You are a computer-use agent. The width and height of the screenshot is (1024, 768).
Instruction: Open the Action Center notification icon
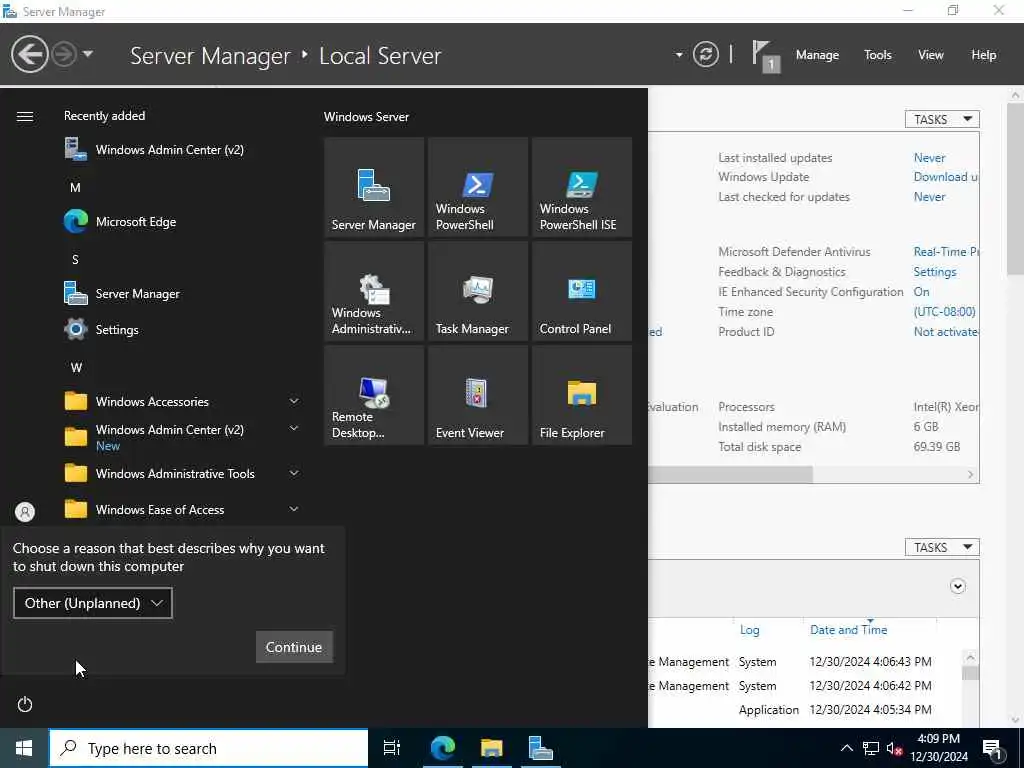993,748
